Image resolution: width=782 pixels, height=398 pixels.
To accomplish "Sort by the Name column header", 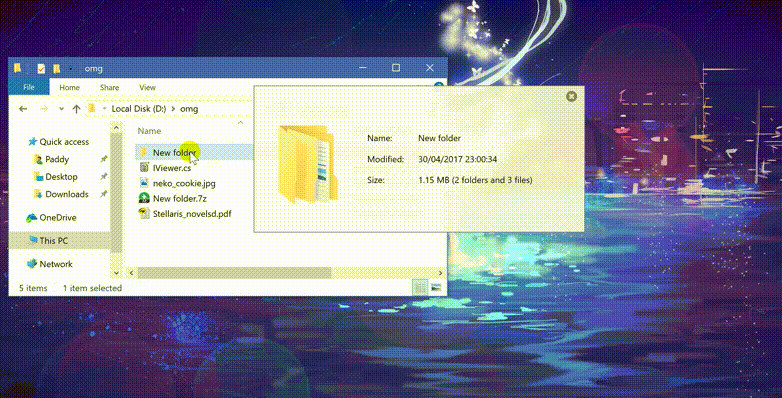I will [149, 131].
